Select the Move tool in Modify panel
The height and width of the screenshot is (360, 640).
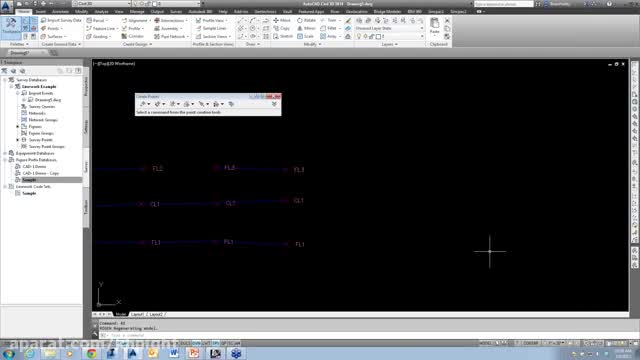(x=282, y=20)
